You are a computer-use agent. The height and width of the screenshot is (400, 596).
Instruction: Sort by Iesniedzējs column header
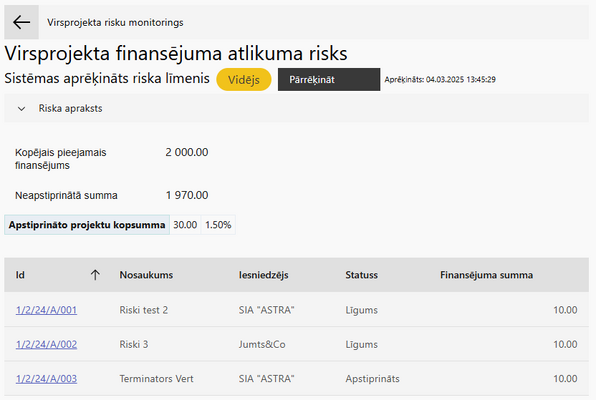pyautogui.click(x=263, y=275)
